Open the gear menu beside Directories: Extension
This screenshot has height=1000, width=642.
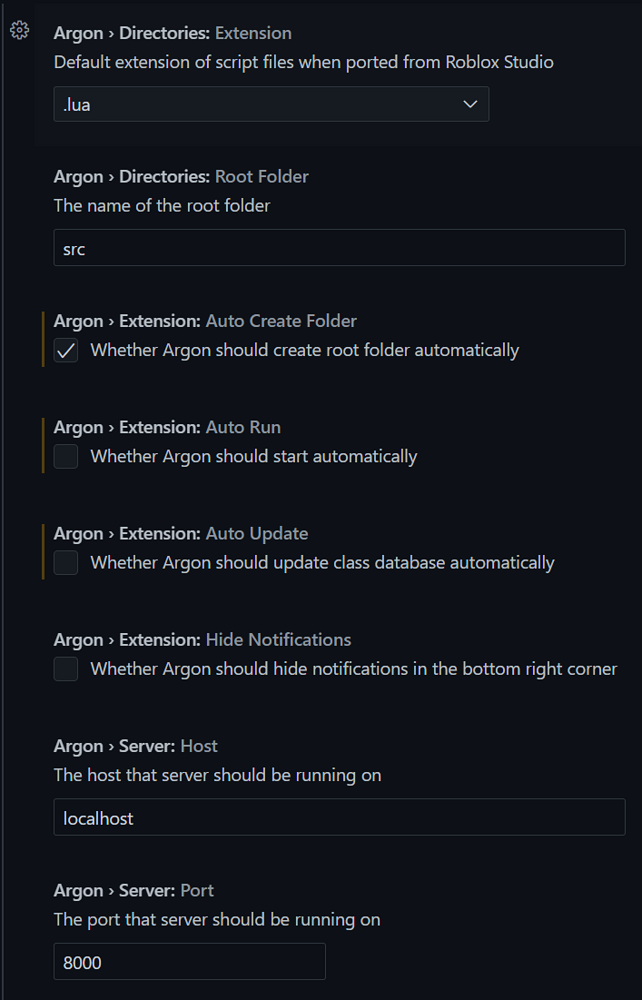[x=19, y=31]
